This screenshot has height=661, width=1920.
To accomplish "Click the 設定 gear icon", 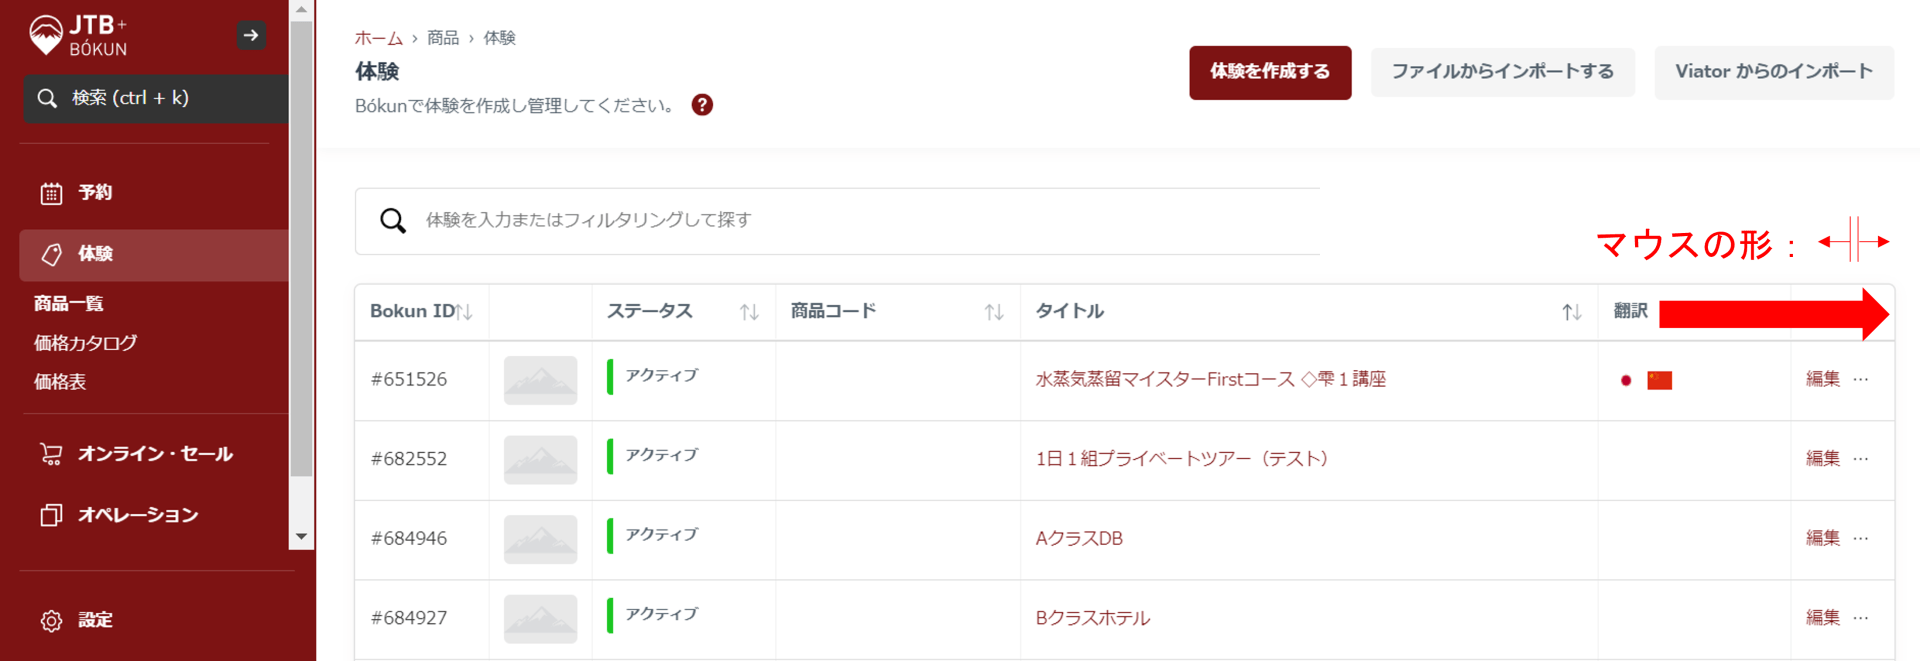I will (51, 621).
